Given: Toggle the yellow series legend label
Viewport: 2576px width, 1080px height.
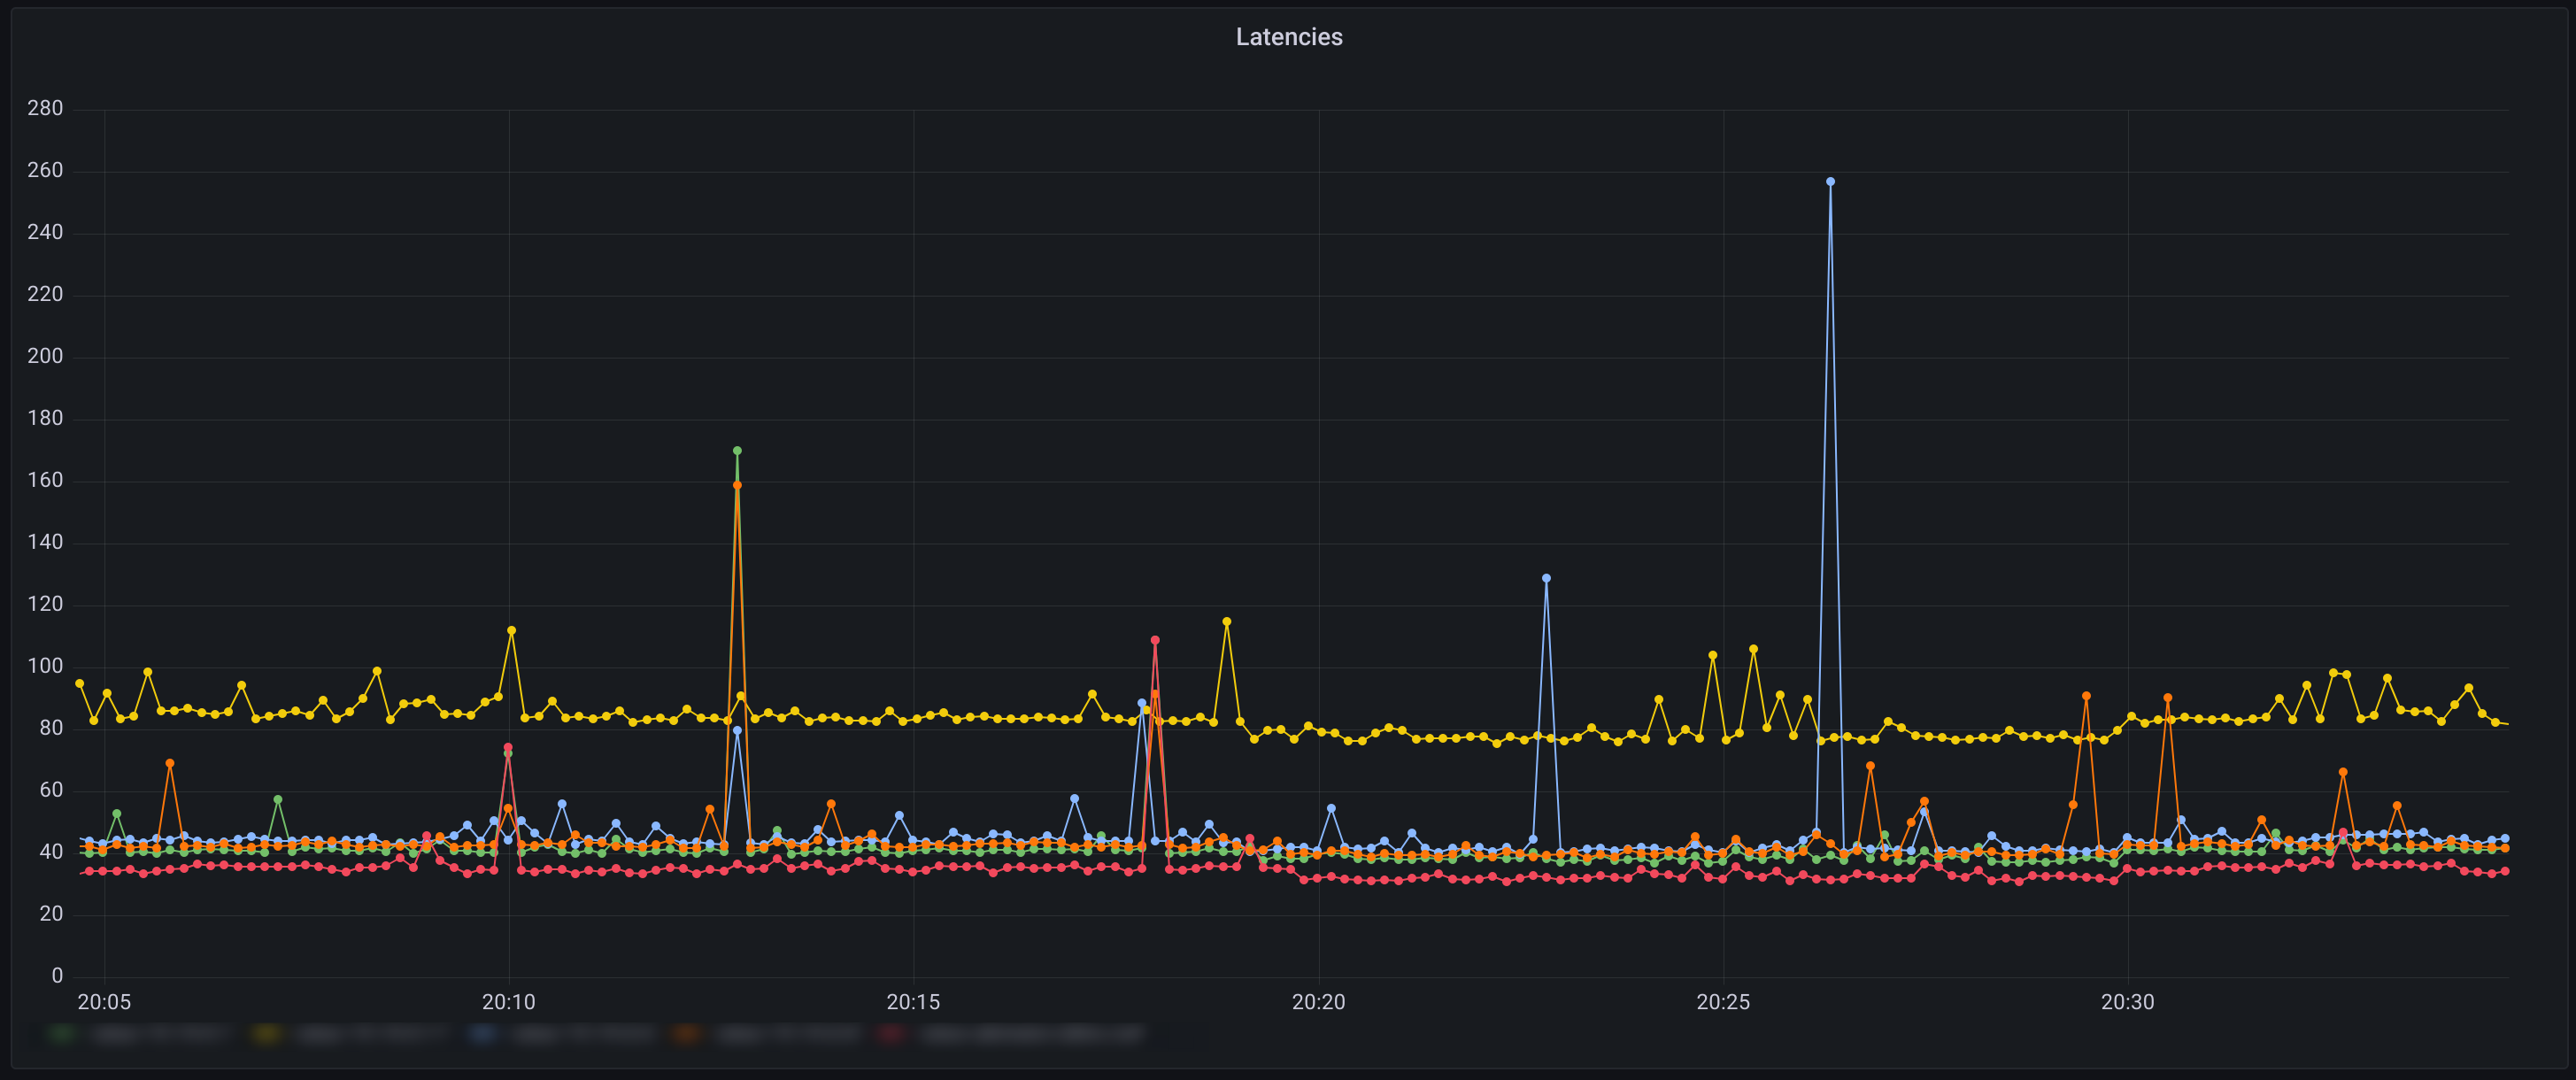Looking at the screenshot, I should pos(372,1034).
